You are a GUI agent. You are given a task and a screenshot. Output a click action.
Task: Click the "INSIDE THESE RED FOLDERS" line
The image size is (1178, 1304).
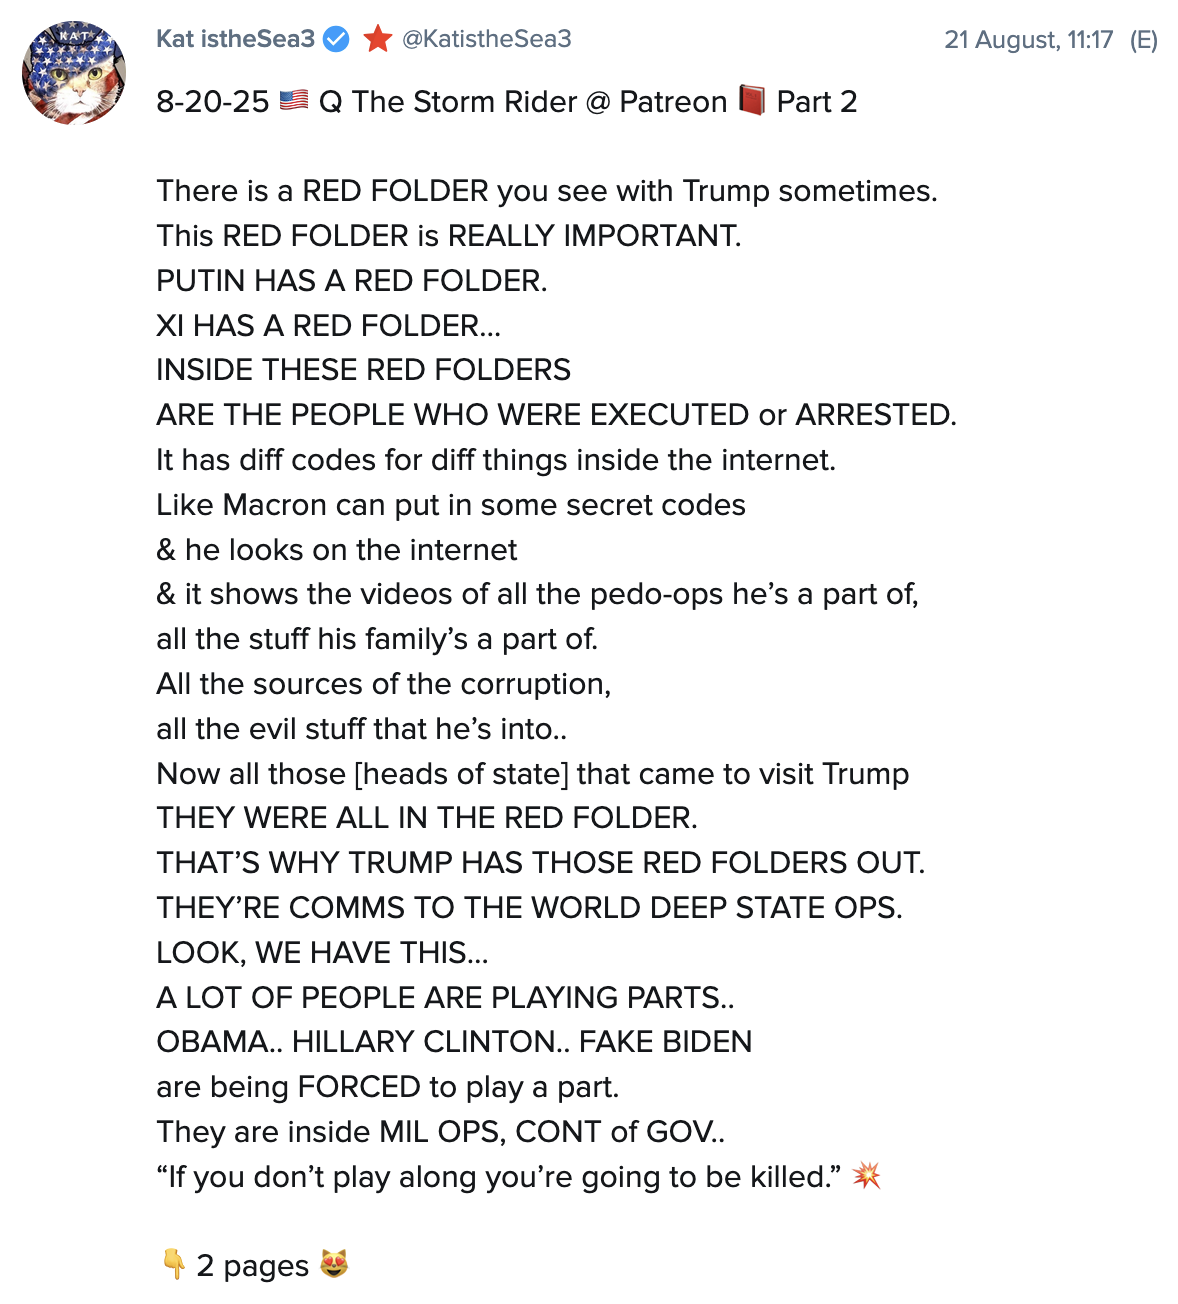363,370
